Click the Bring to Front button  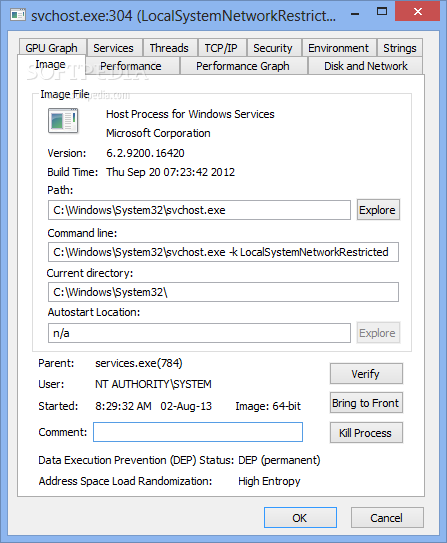click(366, 403)
